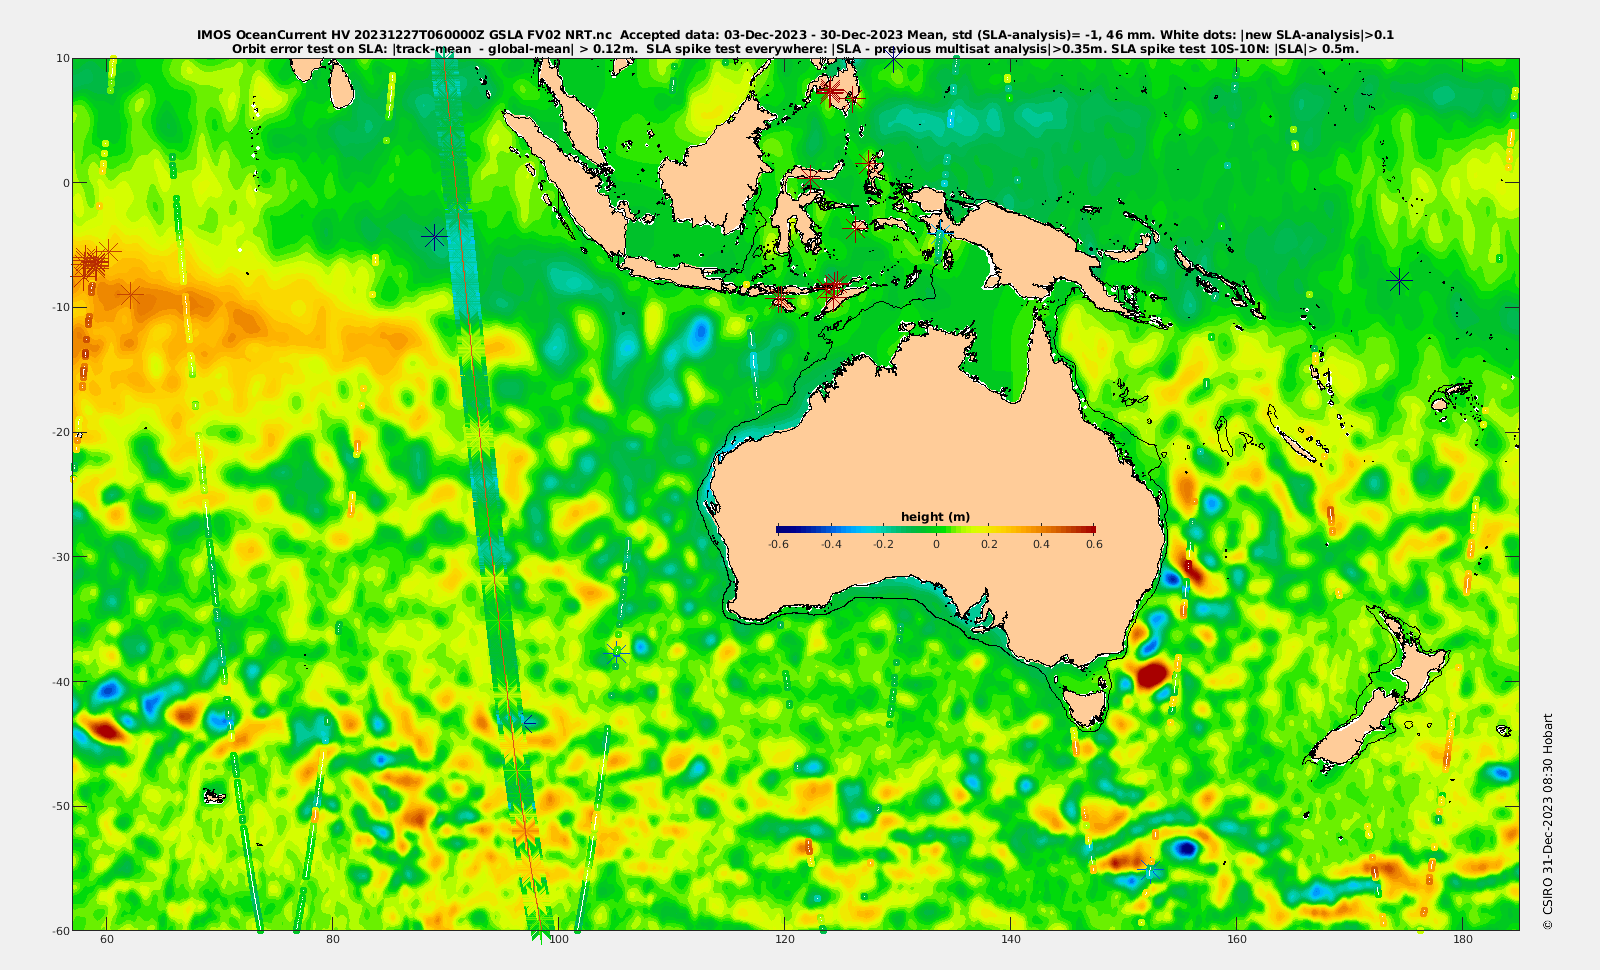Image resolution: width=1600 pixels, height=970 pixels.
Task: Click the colorbar tick label -0.4
Action: click(x=831, y=545)
